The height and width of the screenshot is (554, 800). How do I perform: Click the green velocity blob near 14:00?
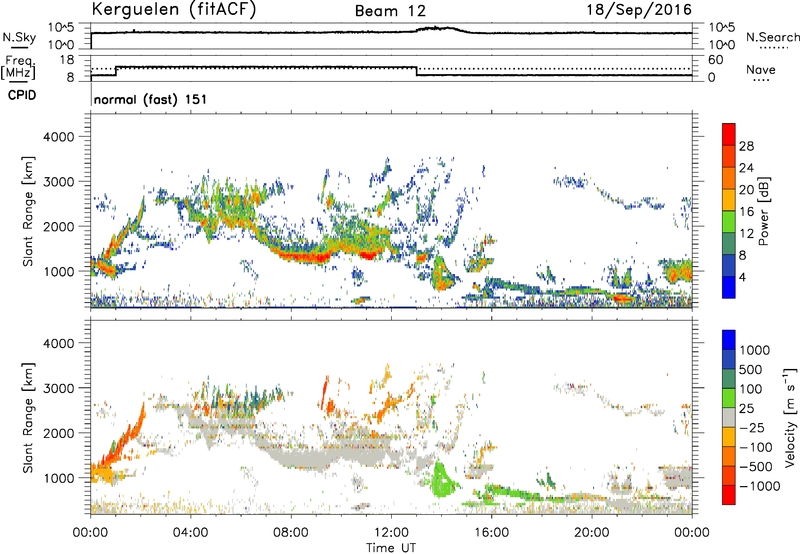coord(441,480)
